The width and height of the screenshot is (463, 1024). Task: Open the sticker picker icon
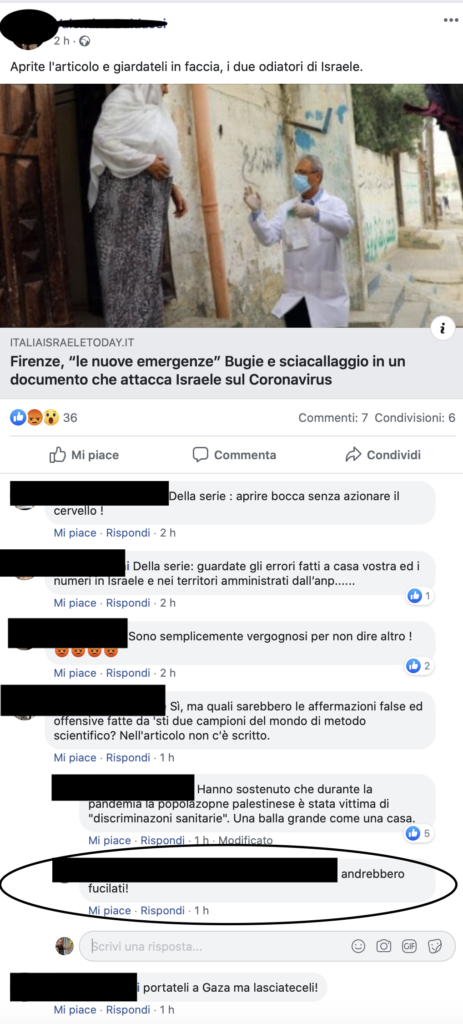(435, 946)
